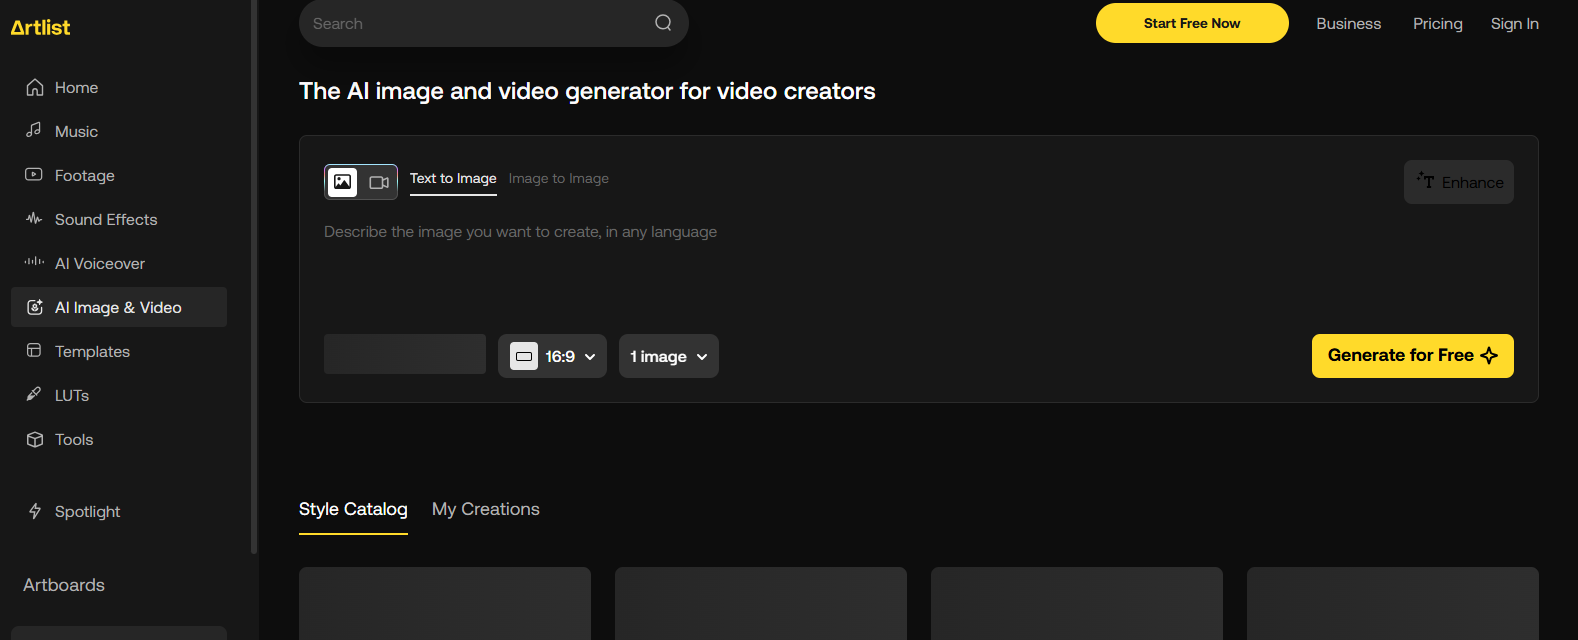The width and height of the screenshot is (1578, 640).
Task: Click the Enhance sparkle T icon
Action: (x=1425, y=180)
